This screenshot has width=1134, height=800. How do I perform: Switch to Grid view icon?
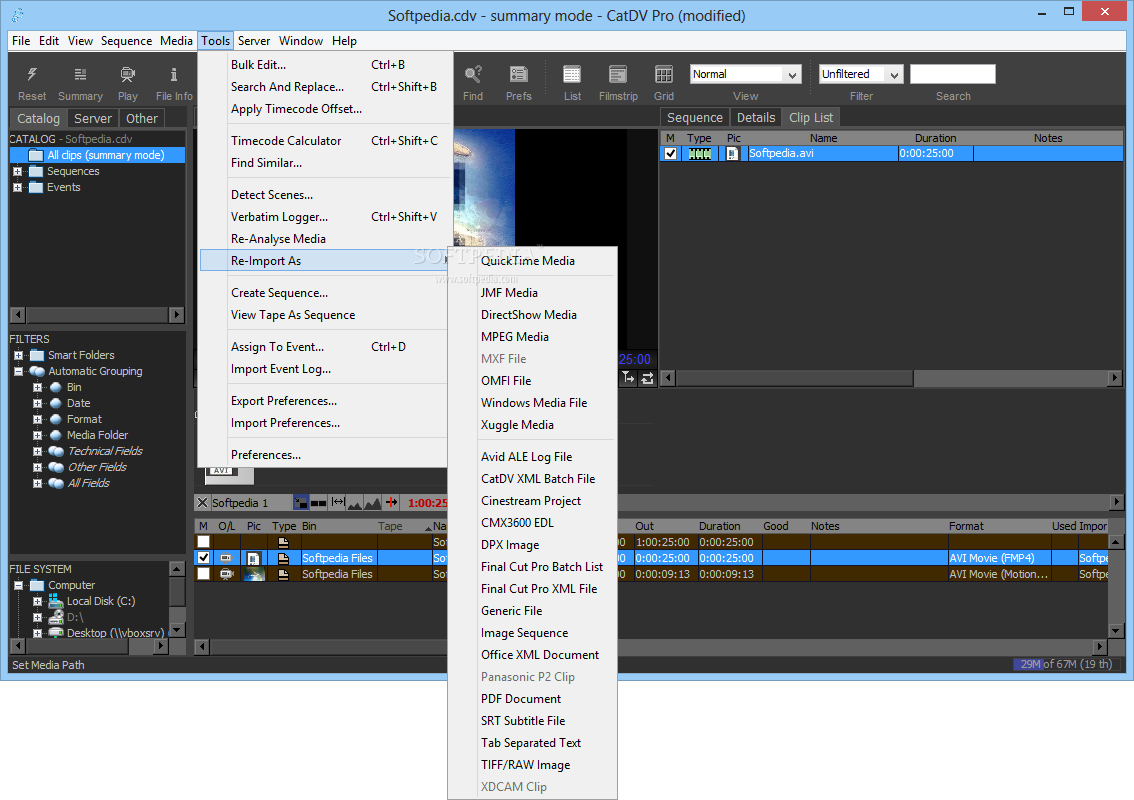coord(663,75)
